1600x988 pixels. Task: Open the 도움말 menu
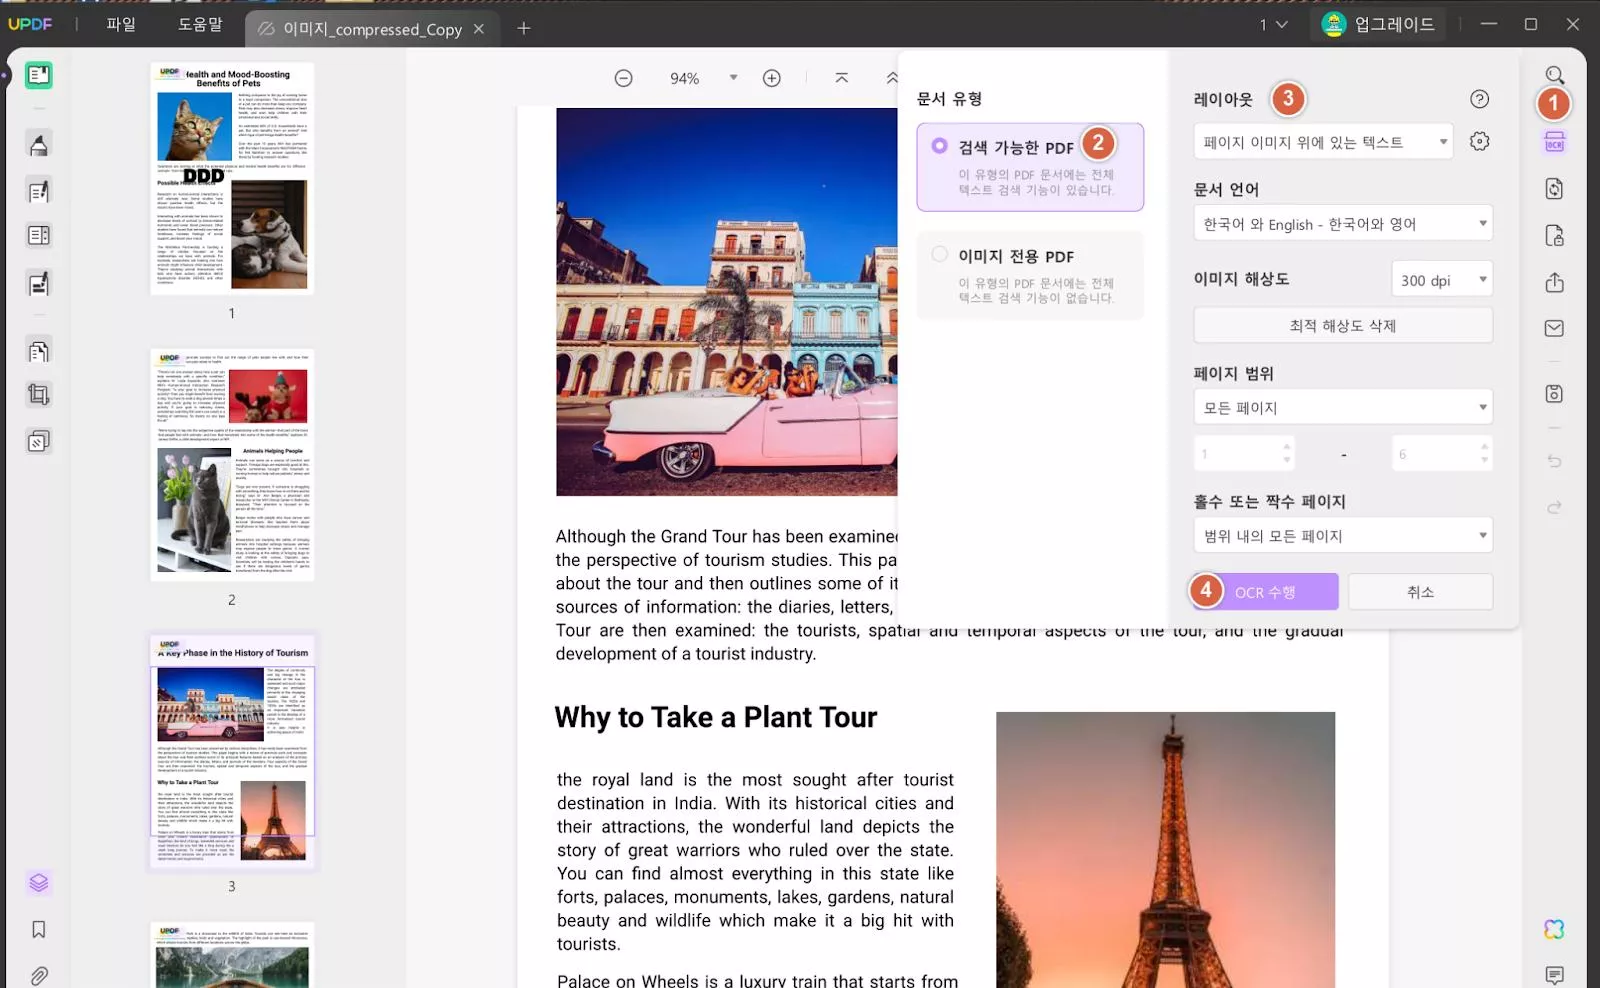(200, 25)
